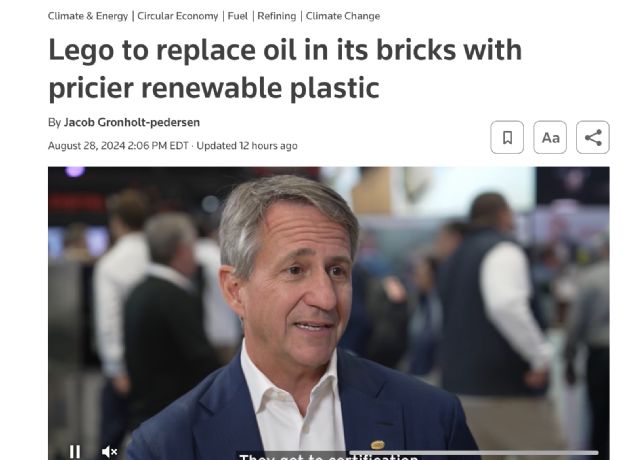View author Jacob Gronholt-pedersen's profile
The image size is (640, 460).
coord(132,122)
